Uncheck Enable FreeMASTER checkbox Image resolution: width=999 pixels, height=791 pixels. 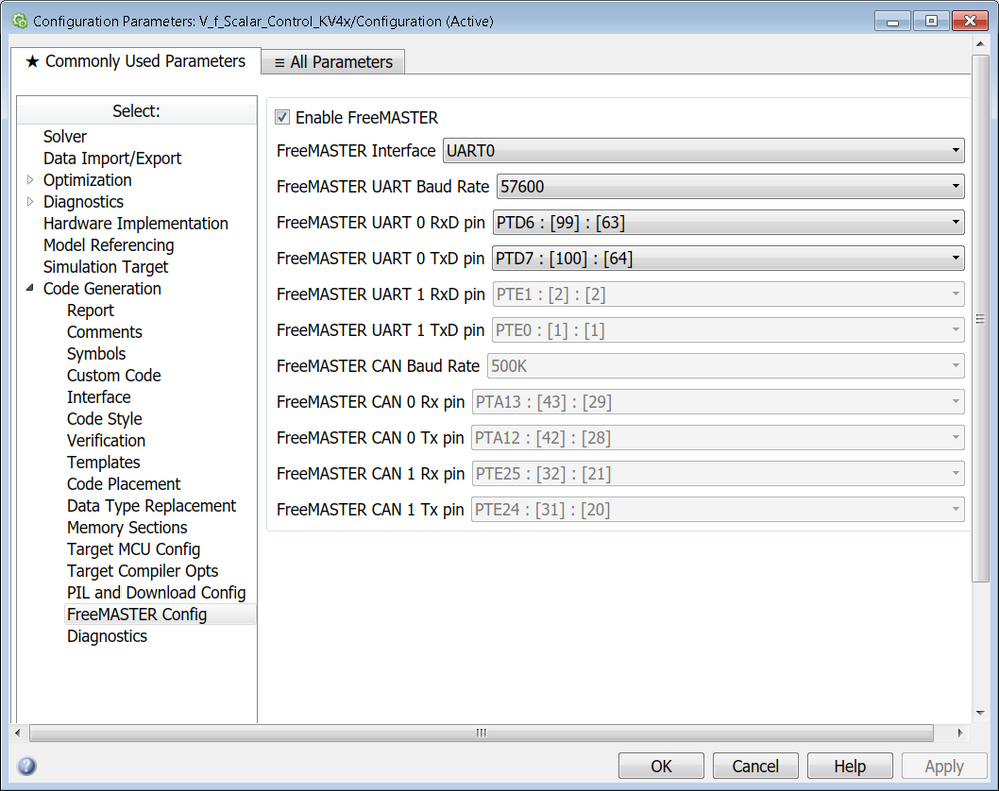[282, 117]
